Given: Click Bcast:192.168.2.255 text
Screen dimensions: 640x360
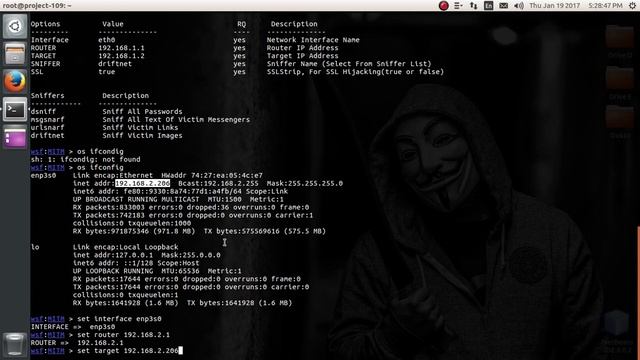Looking at the screenshot, I should 218,183.
